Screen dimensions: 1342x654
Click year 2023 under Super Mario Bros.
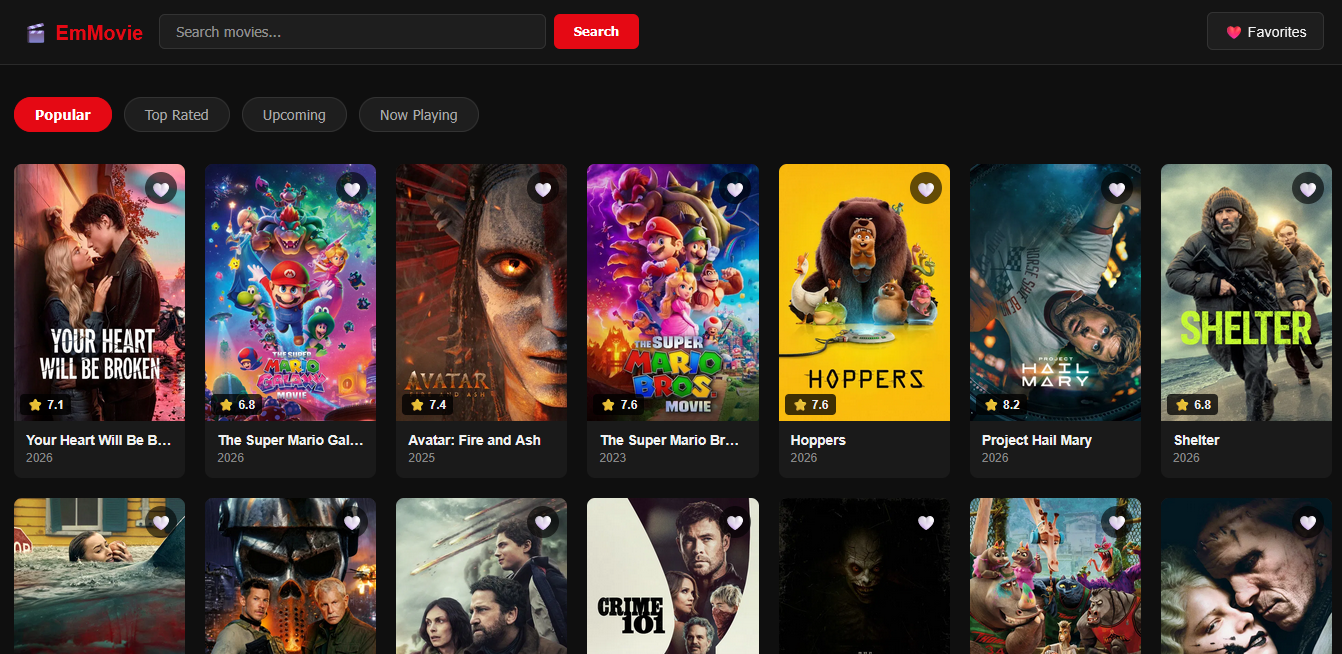[x=613, y=458]
